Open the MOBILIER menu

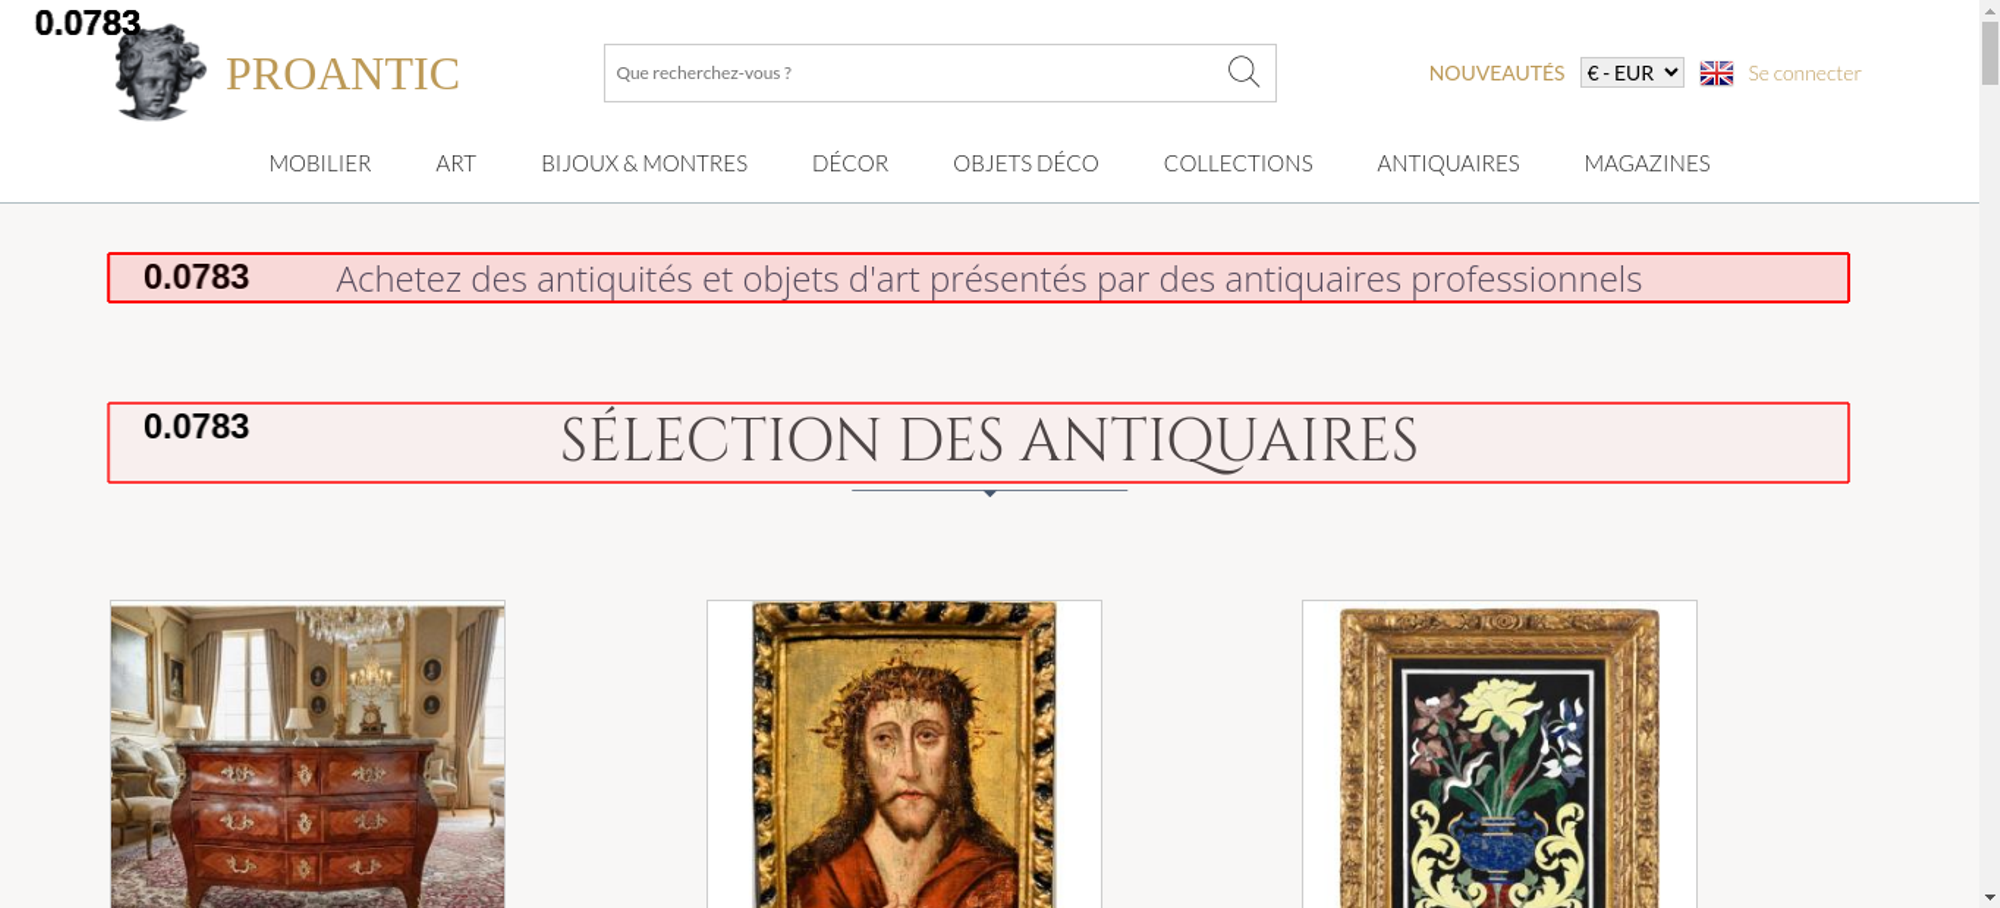click(x=320, y=163)
